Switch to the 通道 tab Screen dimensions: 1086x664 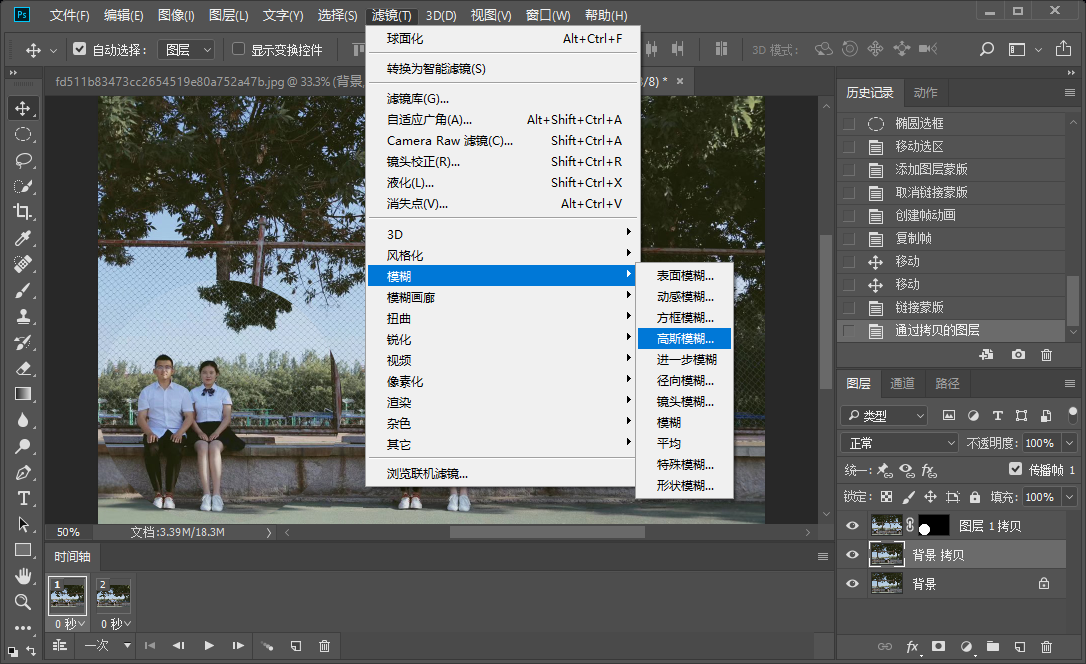pyautogui.click(x=902, y=383)
